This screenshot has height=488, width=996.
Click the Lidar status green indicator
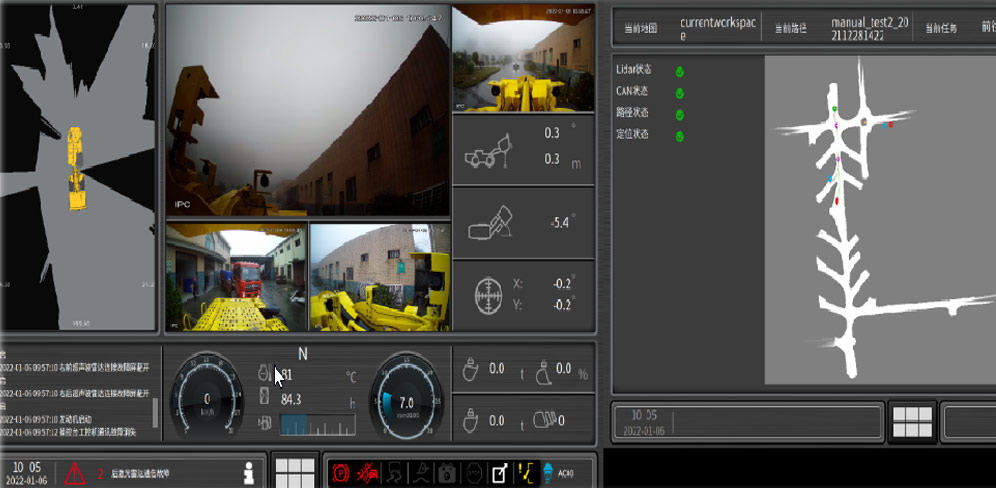679,71
